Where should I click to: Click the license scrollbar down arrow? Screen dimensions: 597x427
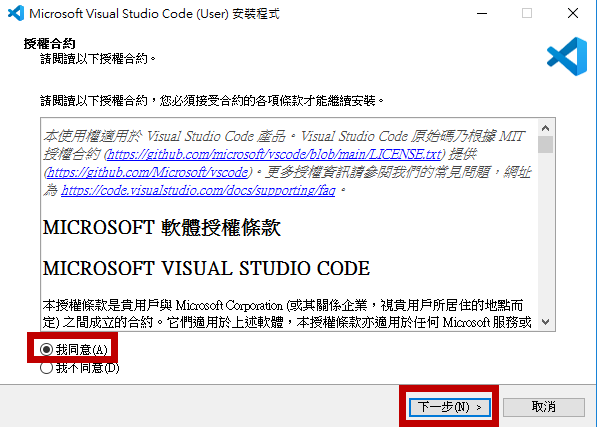(x=546, y=322)
